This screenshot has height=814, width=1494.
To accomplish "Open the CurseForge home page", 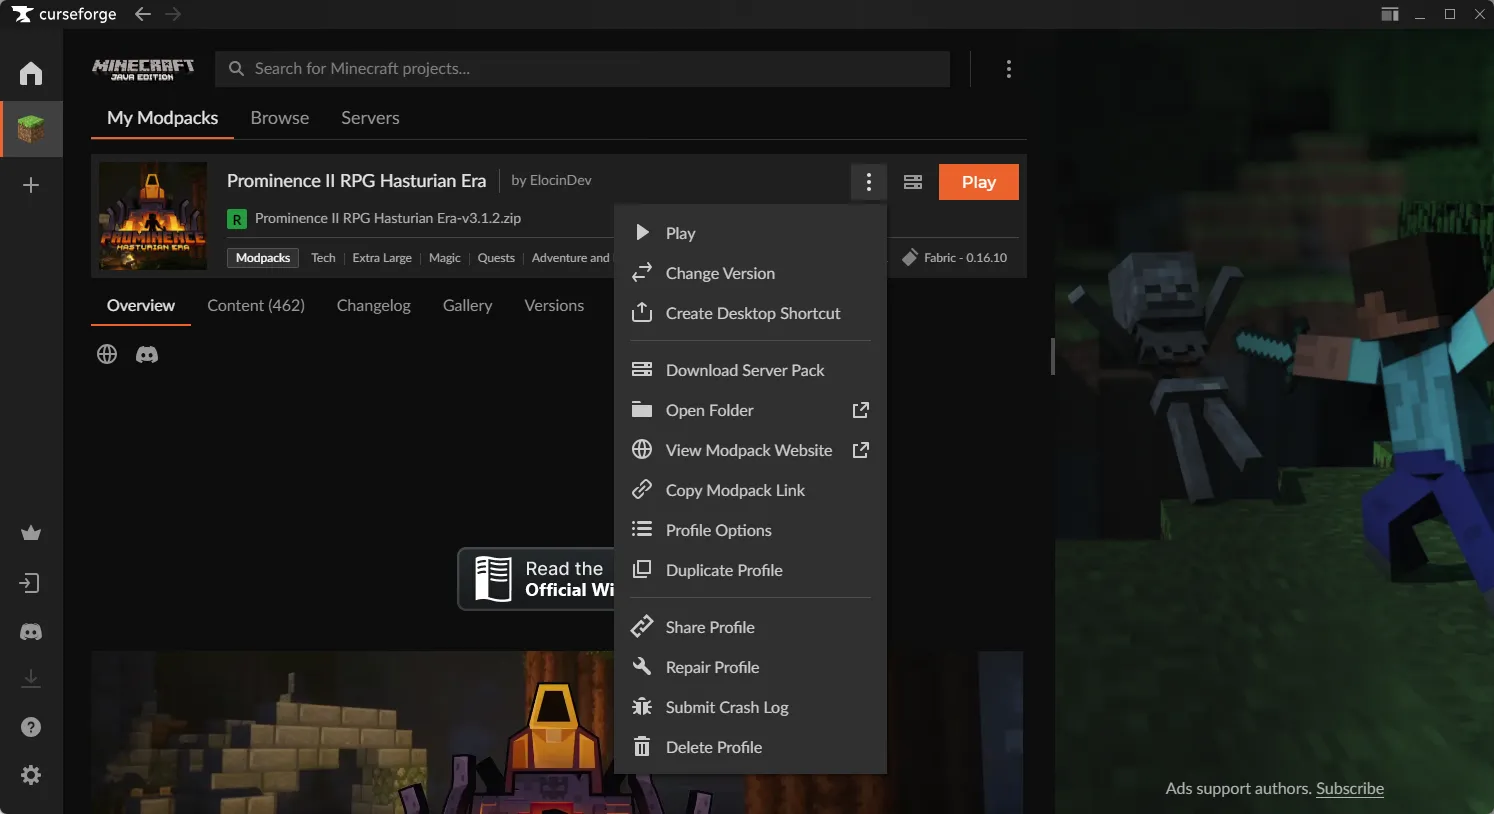I will pos(30,73).
